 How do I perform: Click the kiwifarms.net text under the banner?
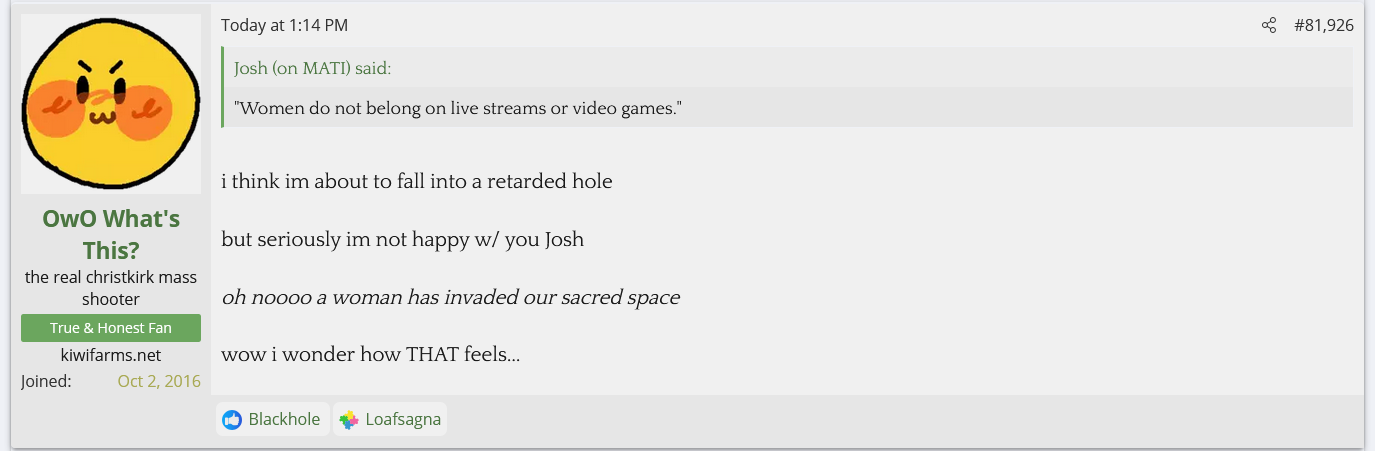click(111, 355)
